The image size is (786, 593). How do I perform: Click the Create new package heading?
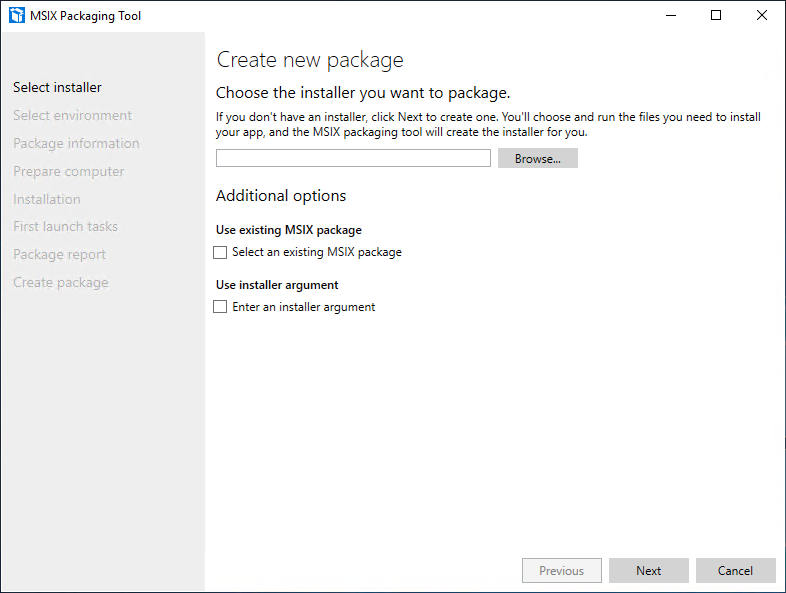[310, 60]
